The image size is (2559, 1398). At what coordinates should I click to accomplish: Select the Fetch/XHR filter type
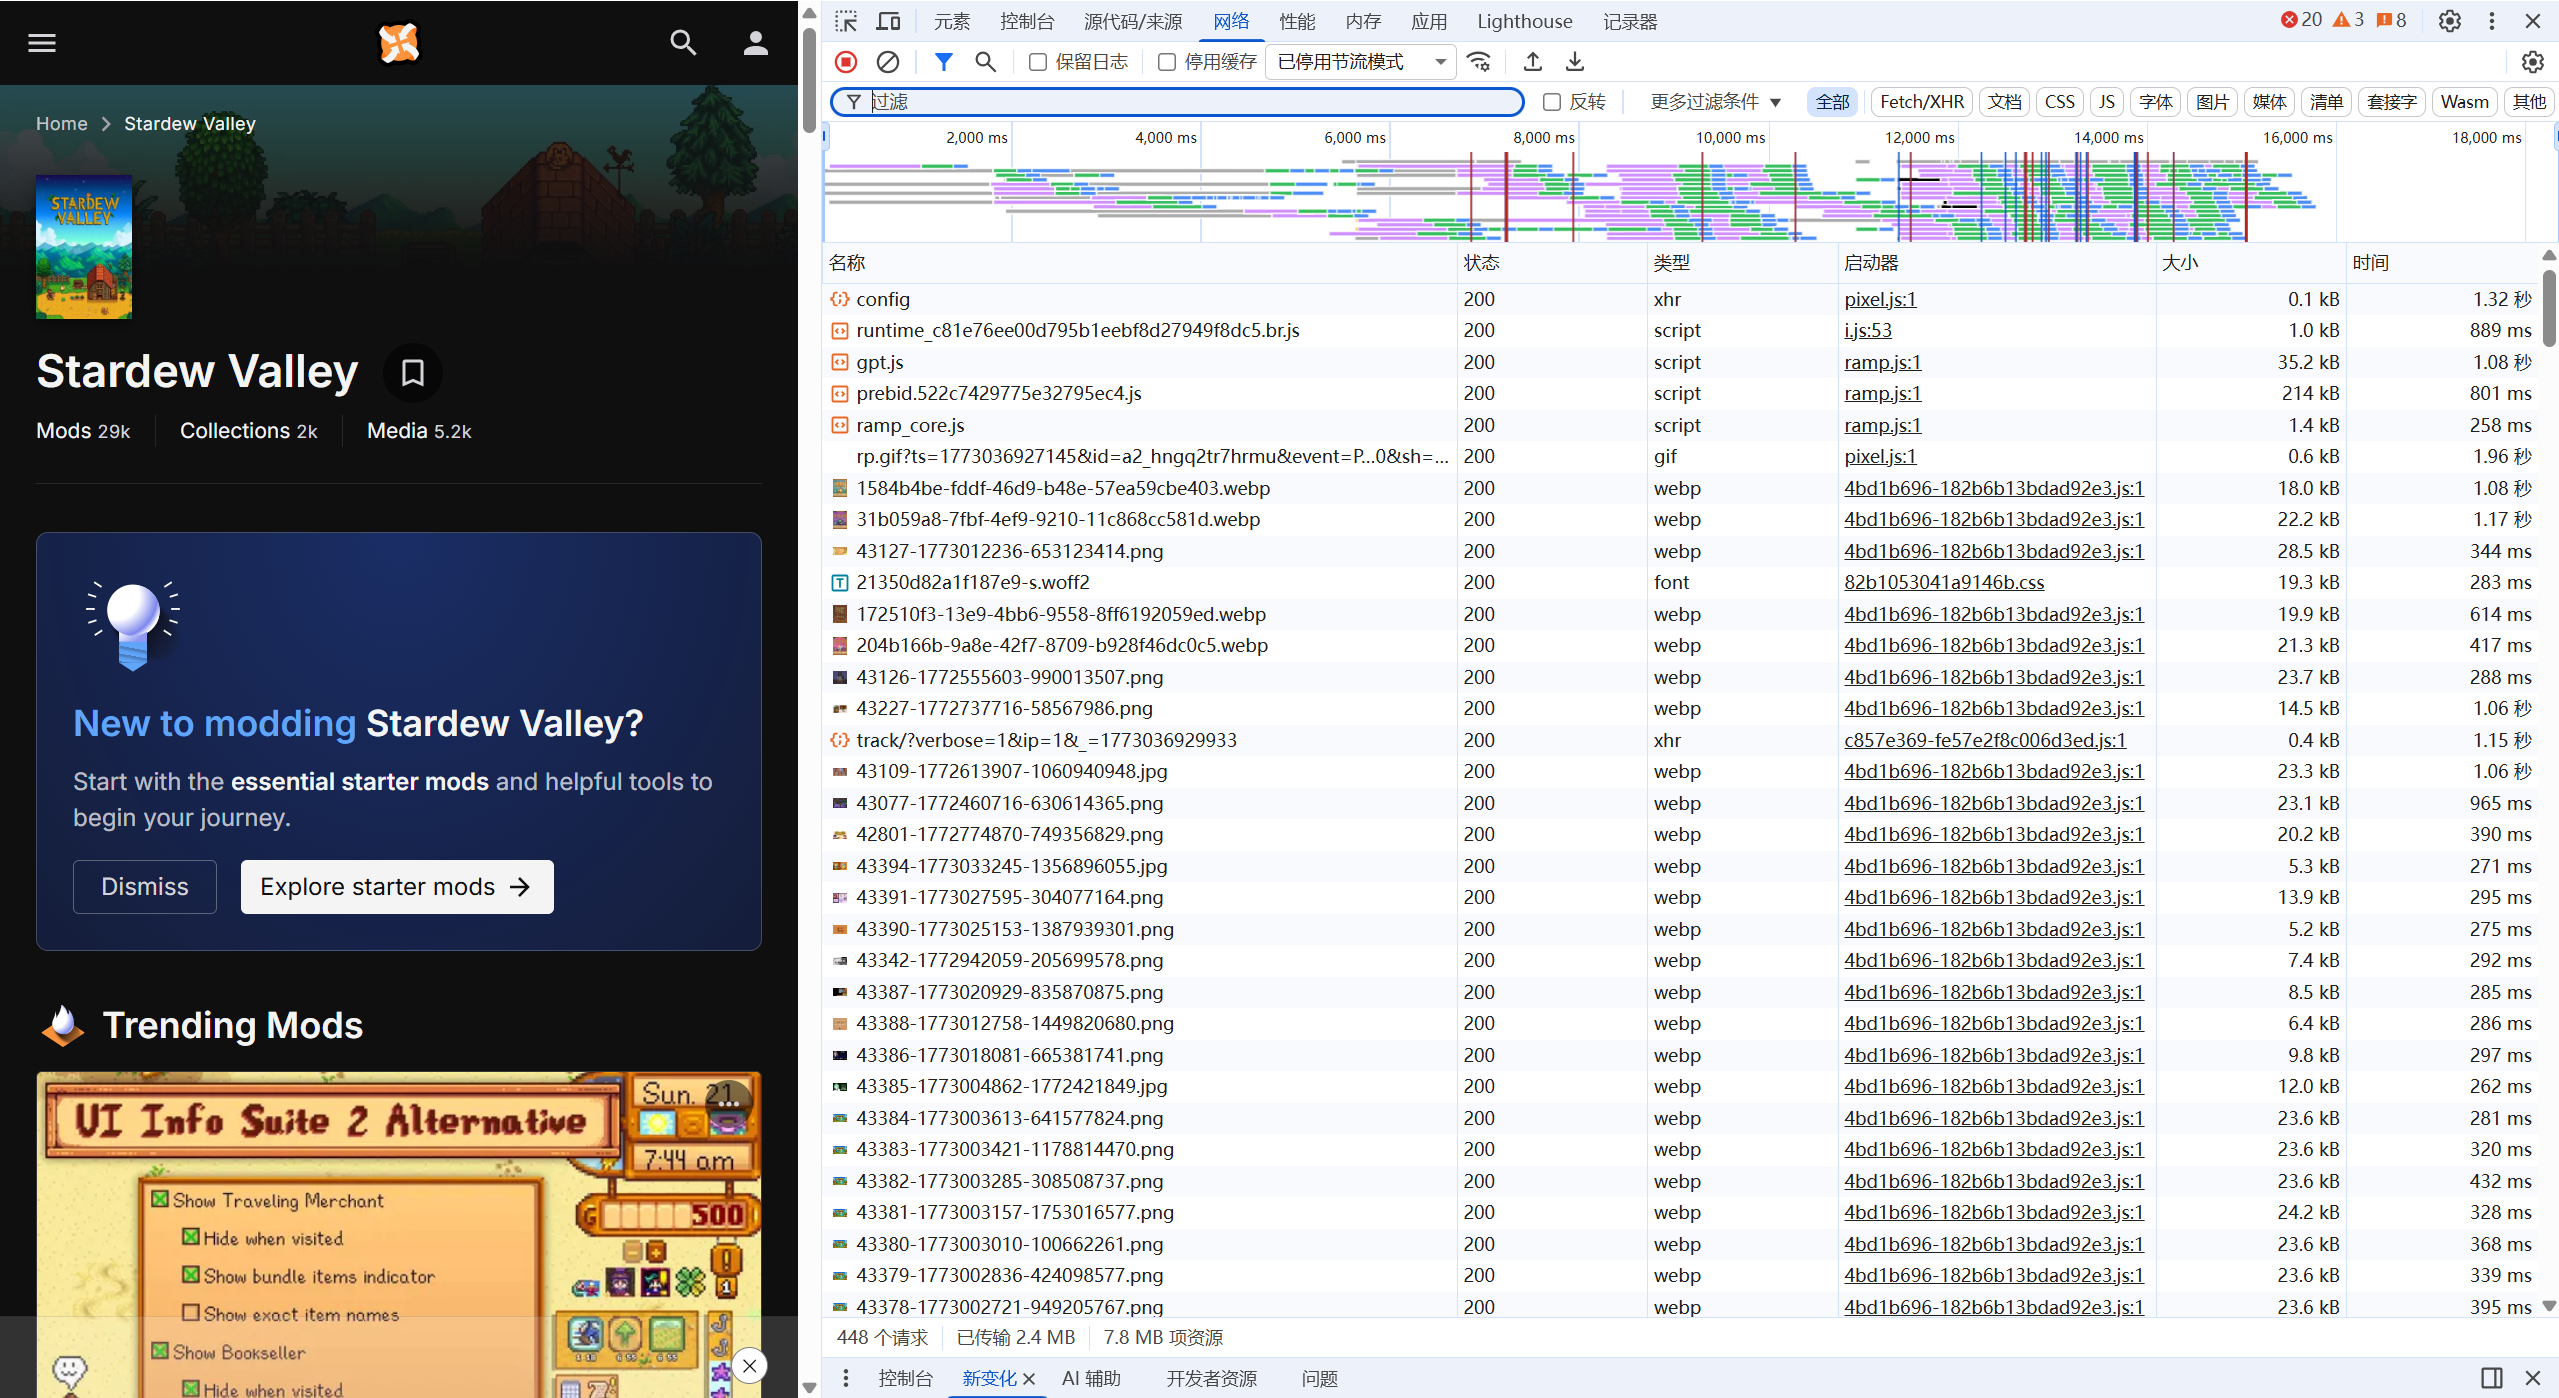[x=1921, y=102]
